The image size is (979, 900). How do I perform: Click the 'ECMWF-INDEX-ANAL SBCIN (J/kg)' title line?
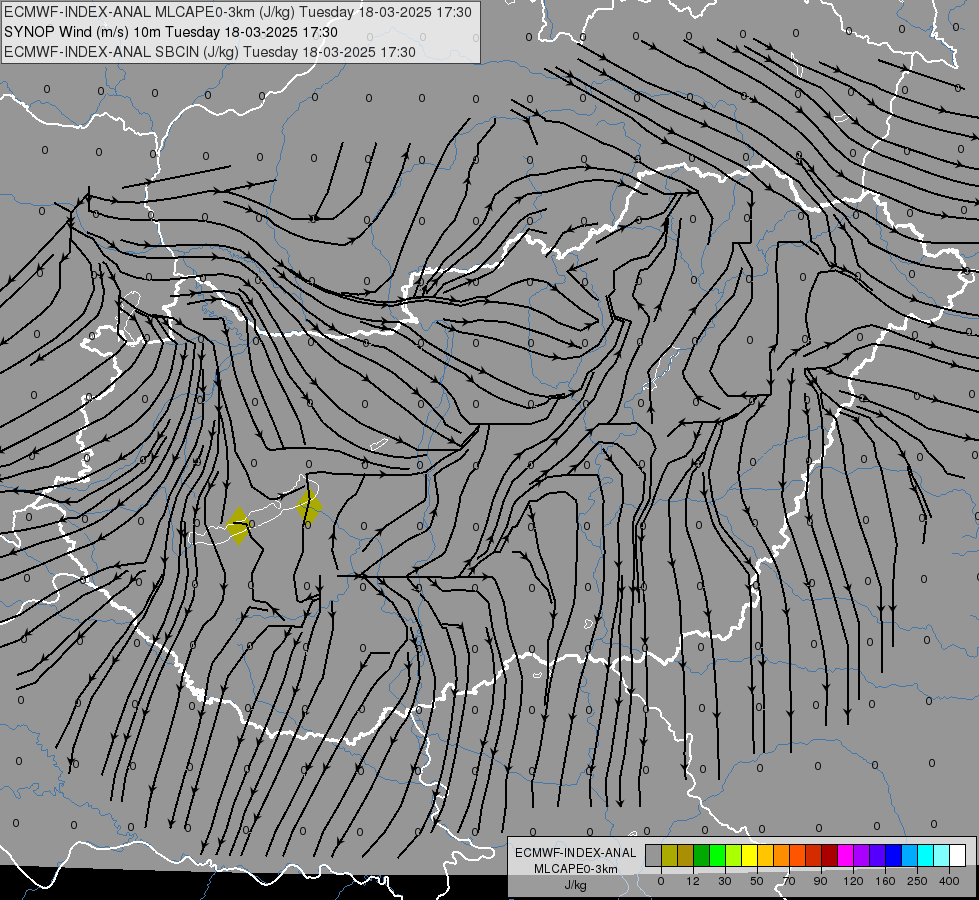(210, 52)
